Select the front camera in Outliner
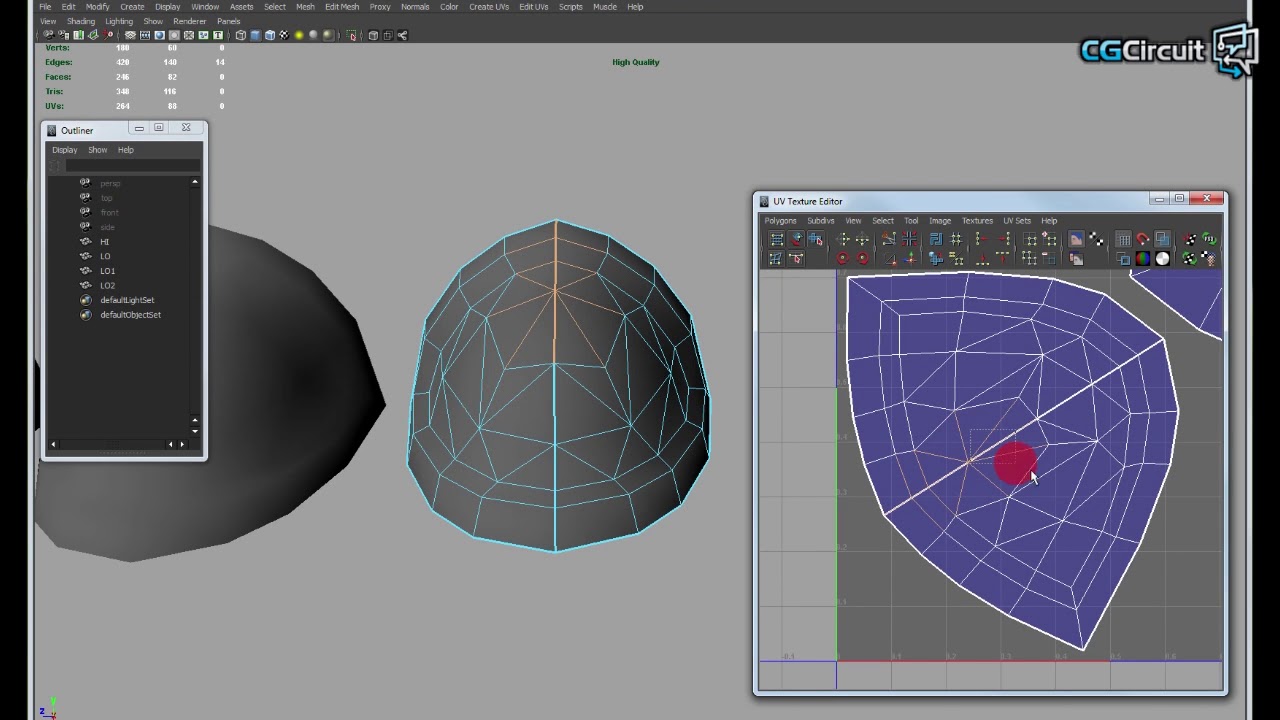Image resolution: width=1280 pixels, height=720 pixels. 109,212
